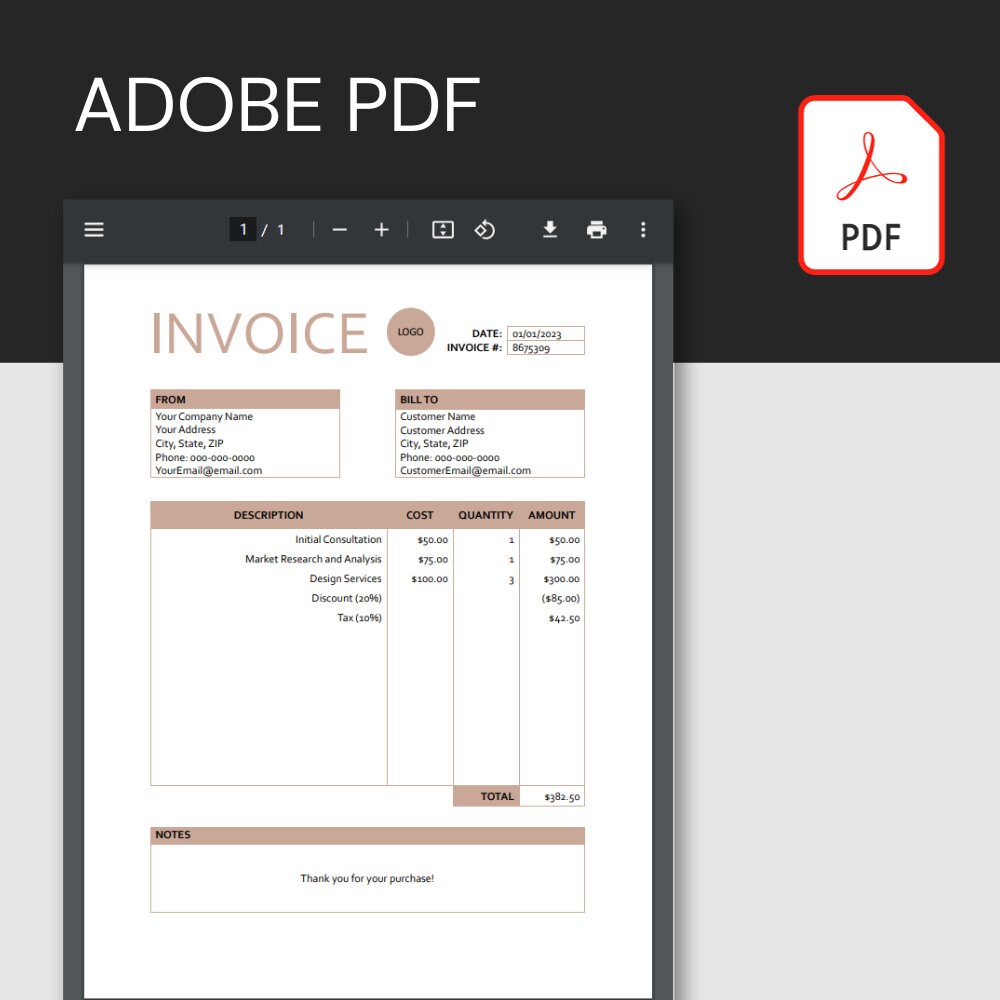Open extra viewer settings with three-dot menu

coord(643,230)
